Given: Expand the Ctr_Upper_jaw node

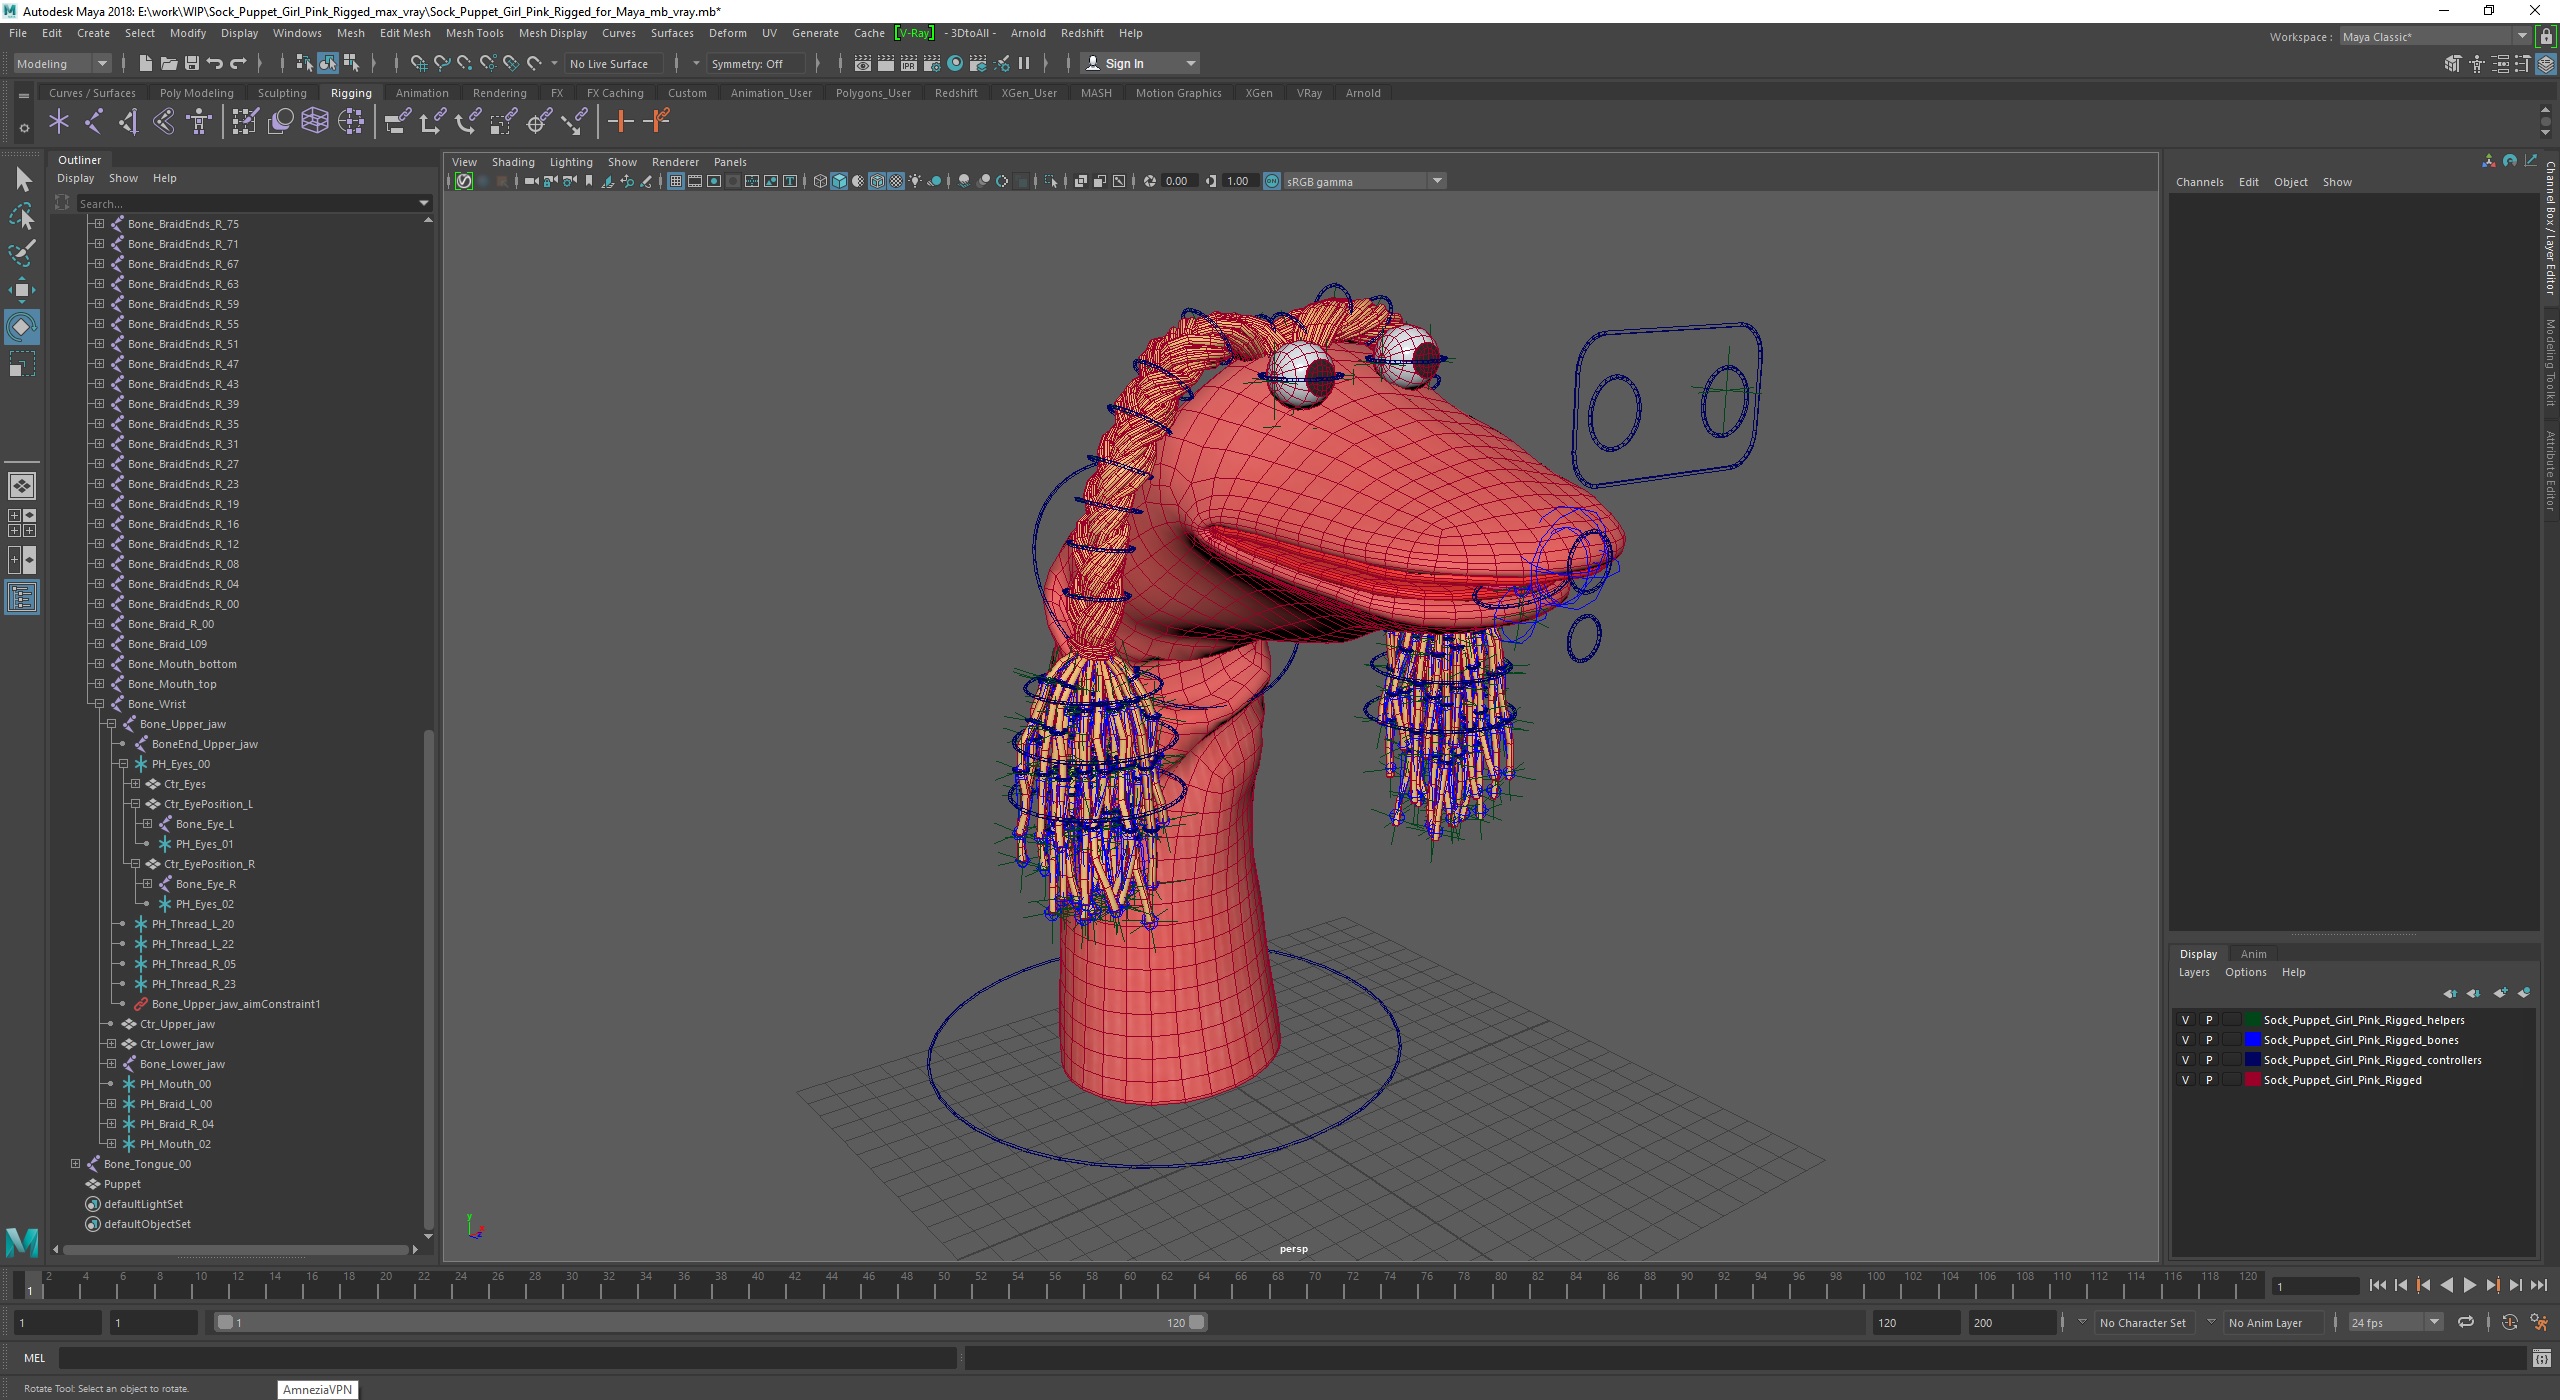Looking at the screenshot, I should click(109, 1022).
